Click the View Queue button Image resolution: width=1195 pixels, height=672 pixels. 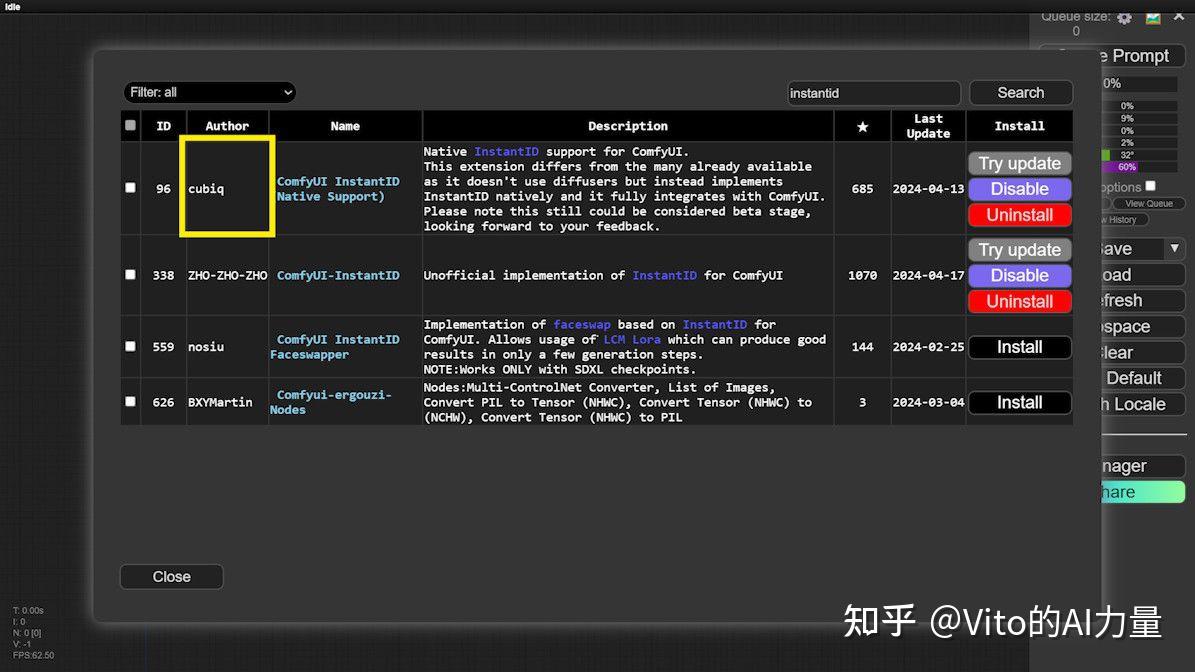[x=1152, y=203]
